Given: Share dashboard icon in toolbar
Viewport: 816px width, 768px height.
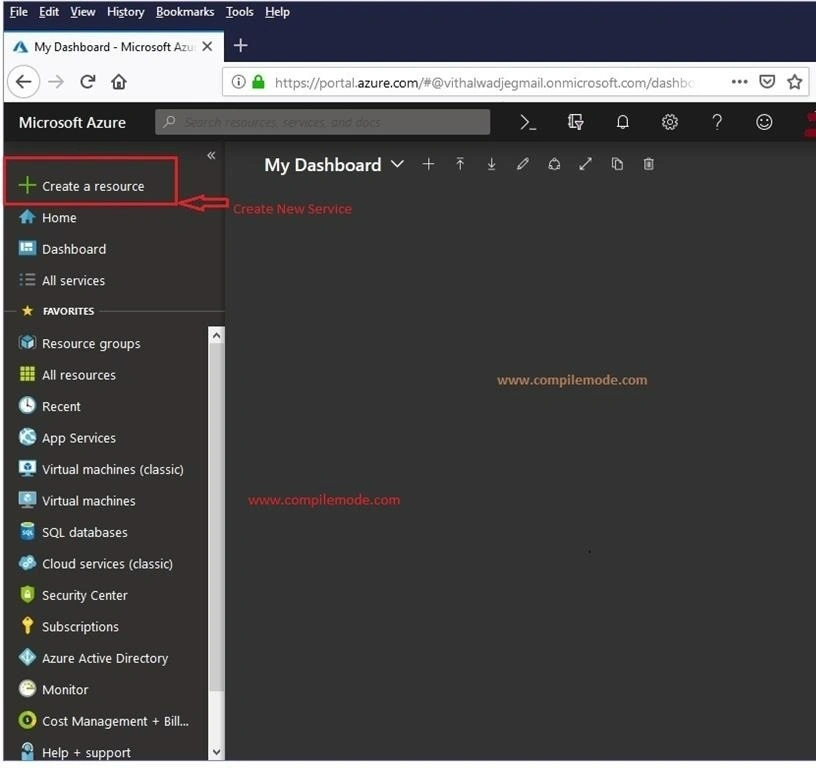Looking at the screenshot, I should (x=554, y=164).
